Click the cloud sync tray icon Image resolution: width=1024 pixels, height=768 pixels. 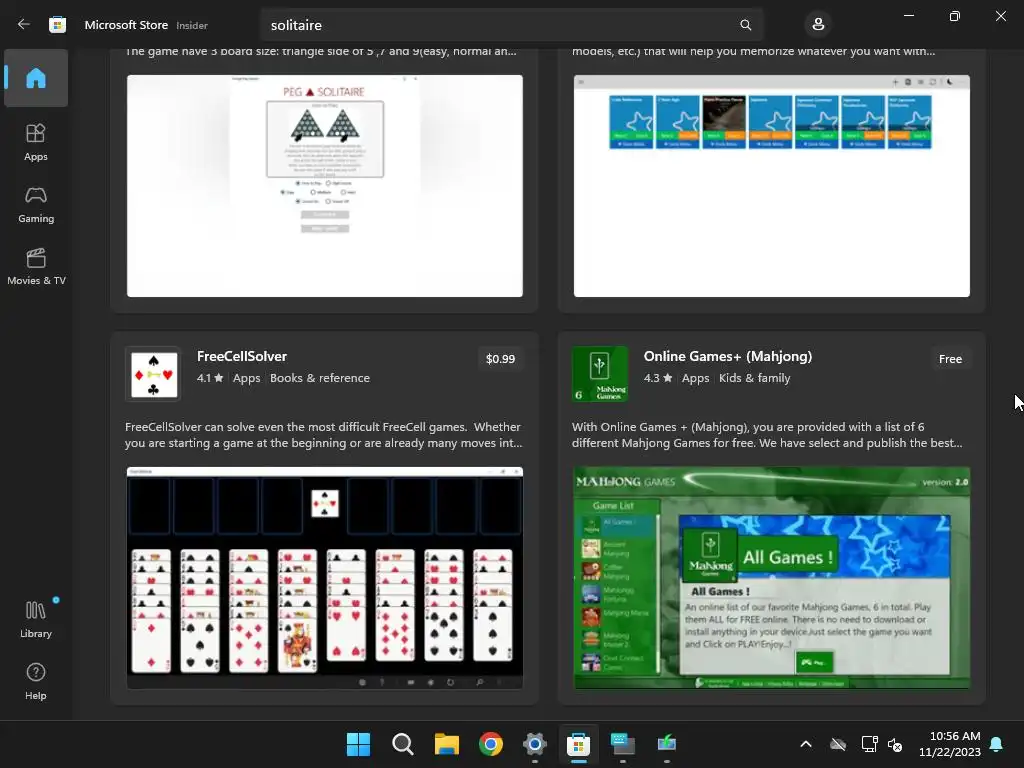pyautogui.click(x=838, y=744)
